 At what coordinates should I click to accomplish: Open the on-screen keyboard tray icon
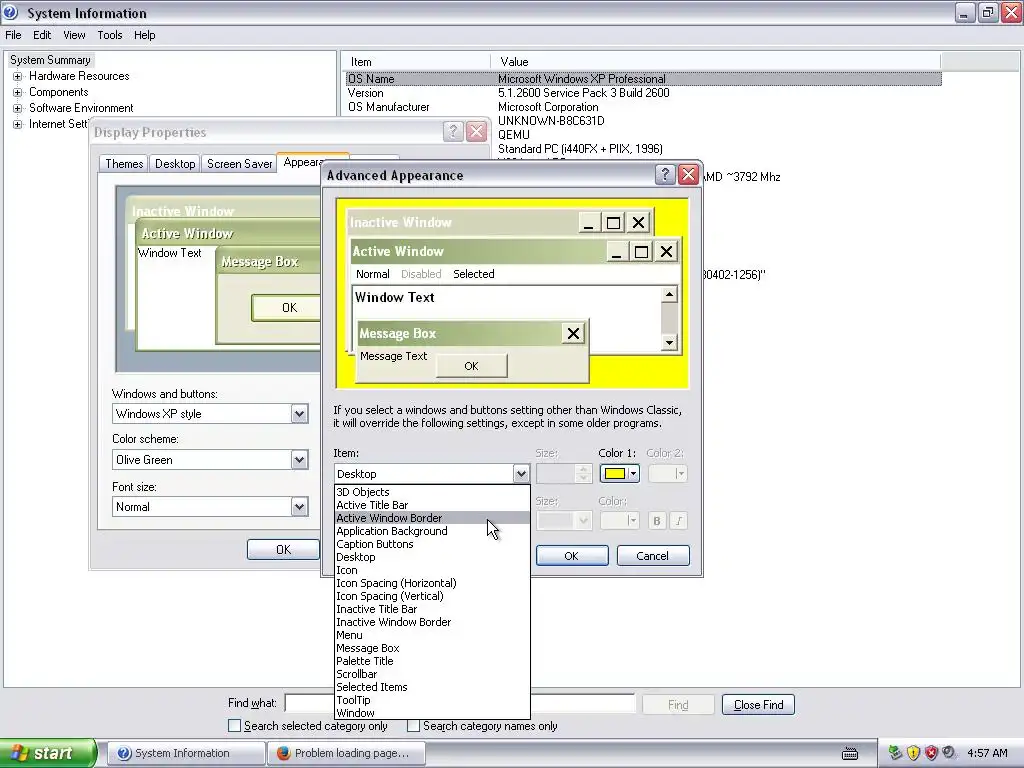tap(850, 754)
